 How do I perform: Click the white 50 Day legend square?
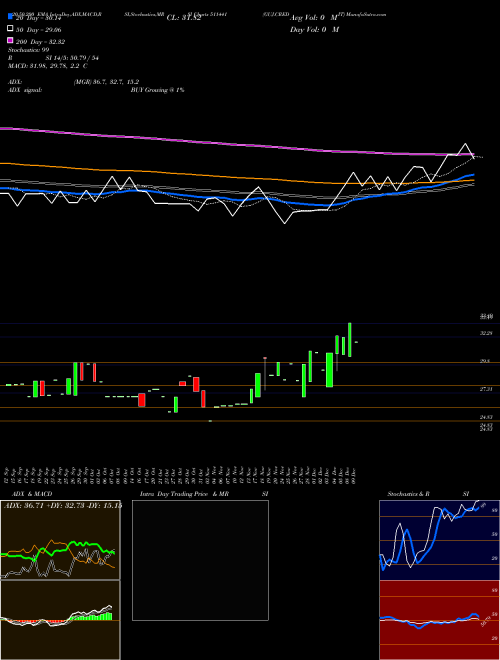11,29
